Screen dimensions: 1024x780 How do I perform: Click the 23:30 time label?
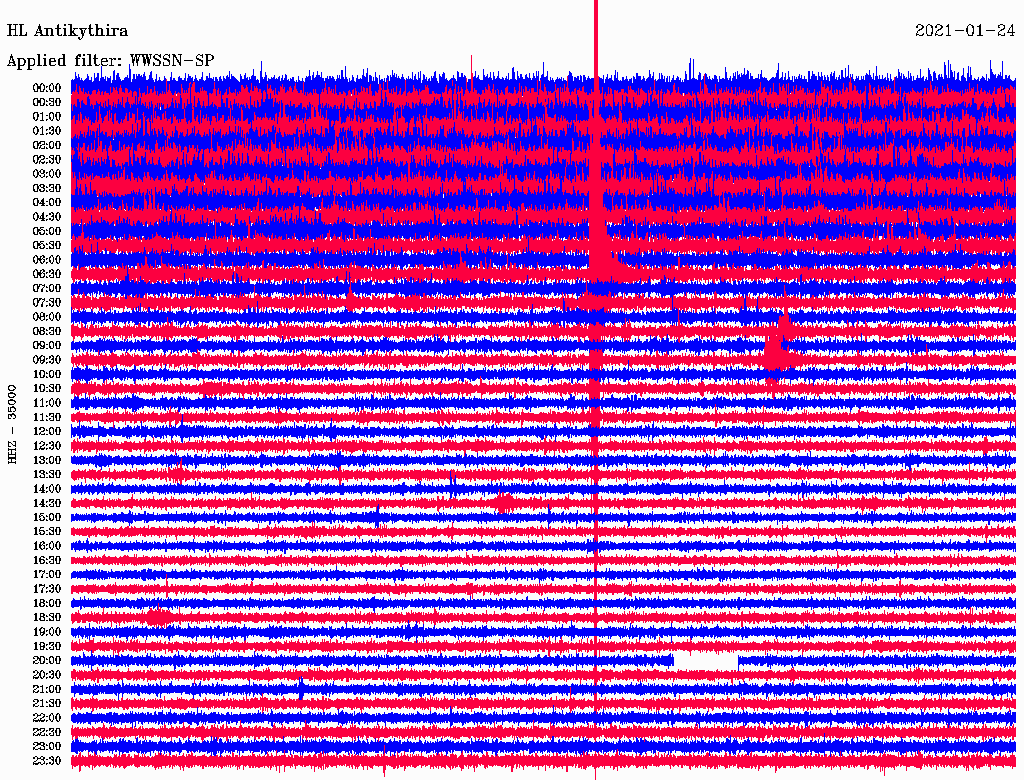(47, 761)
